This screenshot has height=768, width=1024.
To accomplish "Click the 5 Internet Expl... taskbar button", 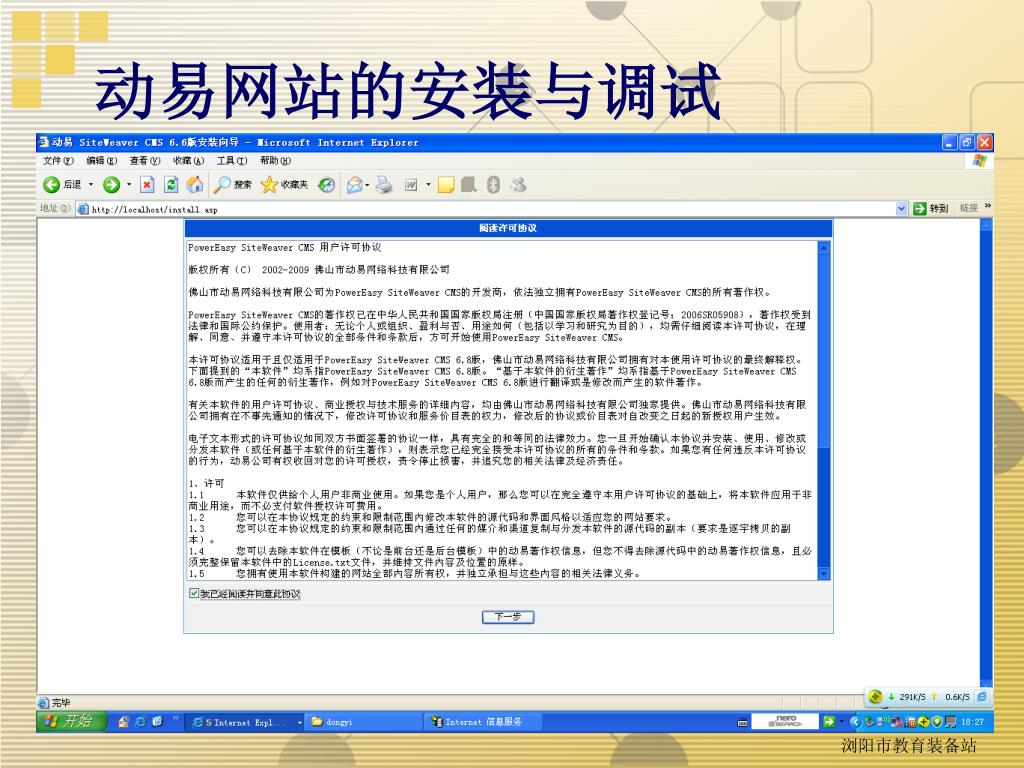I will 245,722.
